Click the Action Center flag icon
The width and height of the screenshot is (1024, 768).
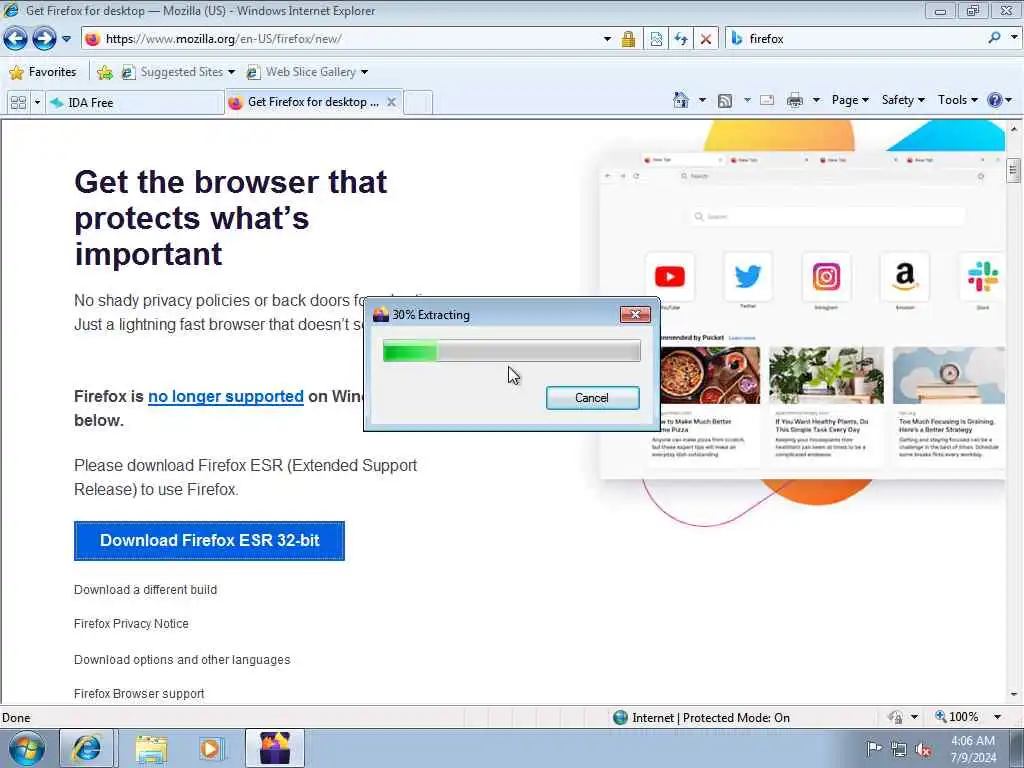874,749
